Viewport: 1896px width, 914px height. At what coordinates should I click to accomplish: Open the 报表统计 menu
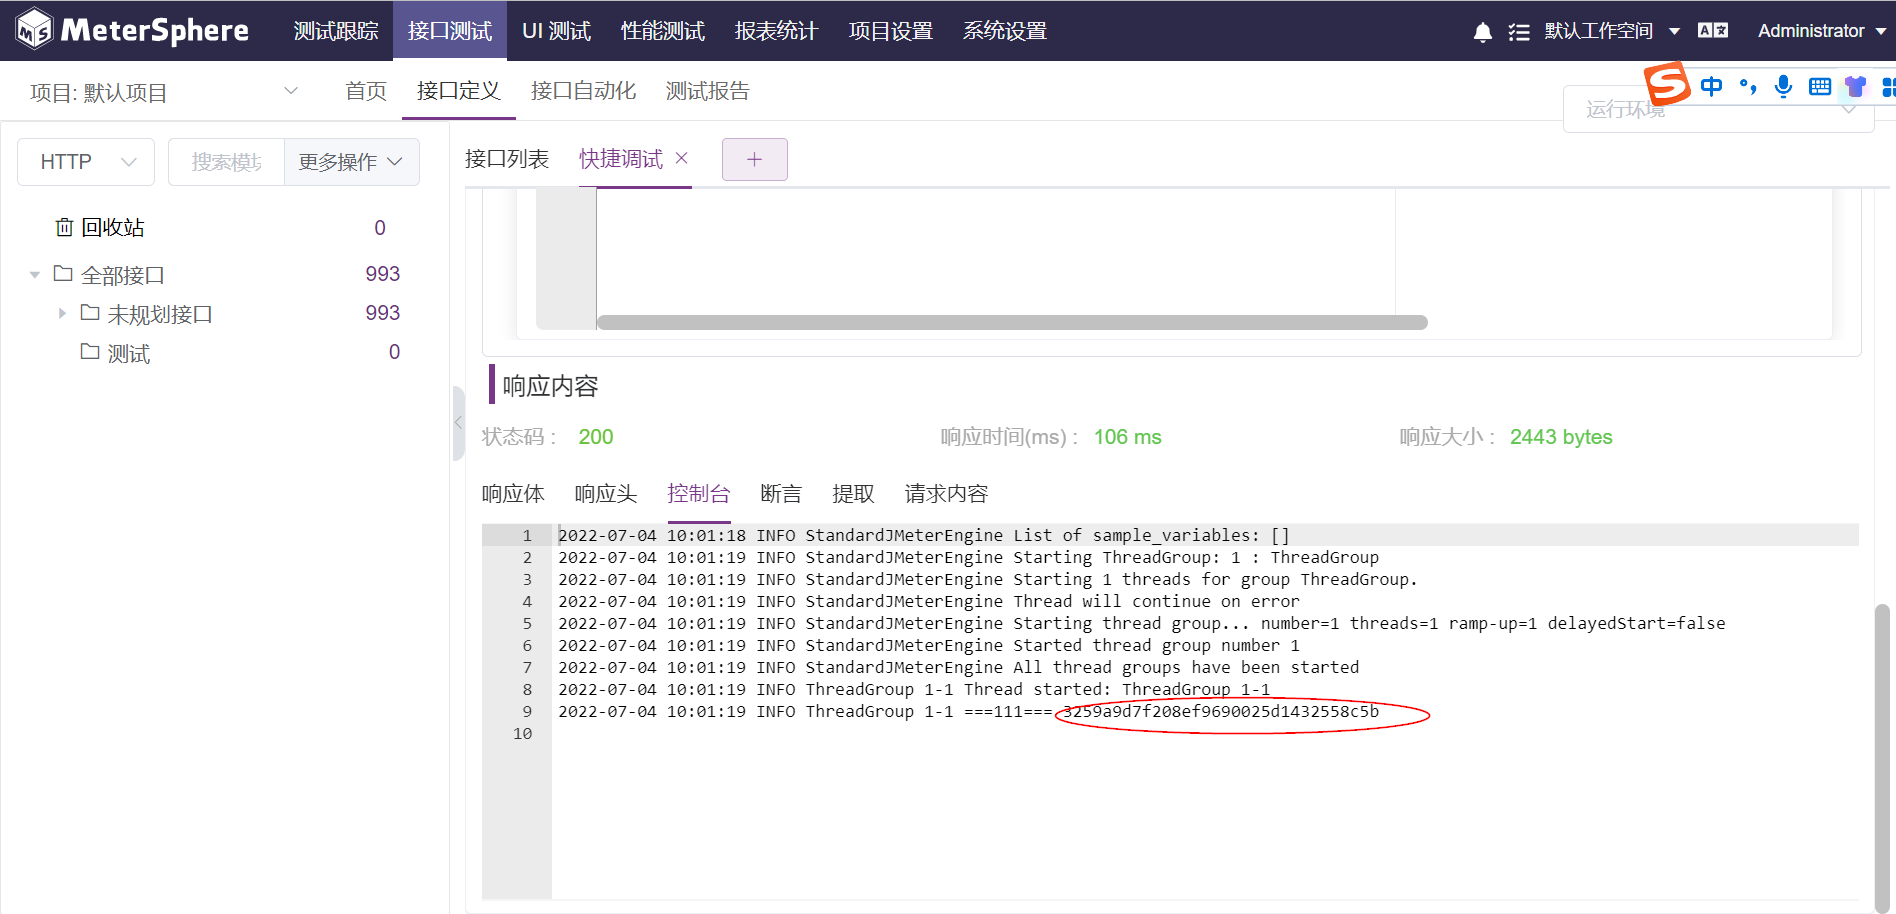[777, 31]
